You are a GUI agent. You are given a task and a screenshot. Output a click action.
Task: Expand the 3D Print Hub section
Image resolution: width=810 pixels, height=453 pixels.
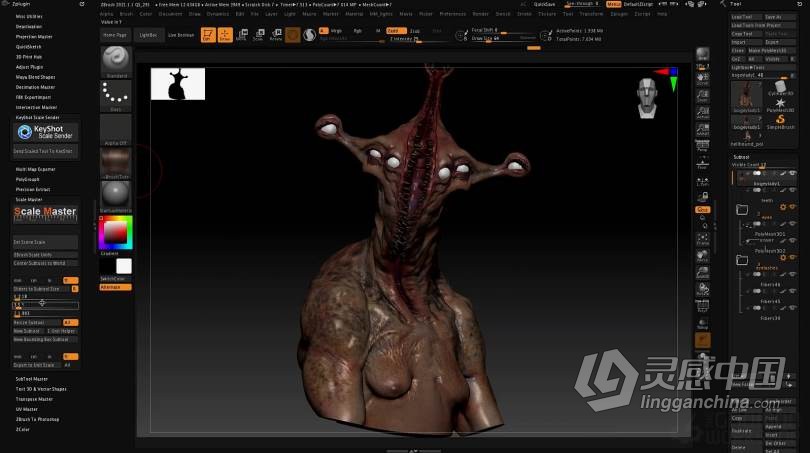coord(28,57)
